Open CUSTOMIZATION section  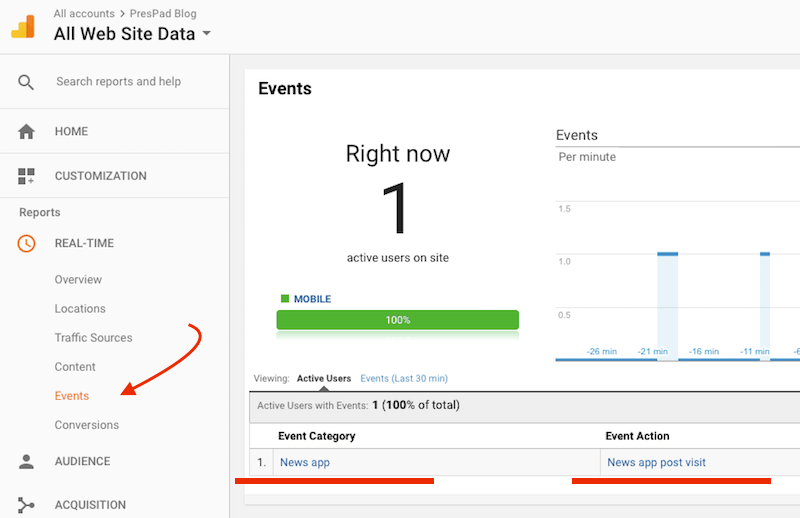(x=101, y=176)
